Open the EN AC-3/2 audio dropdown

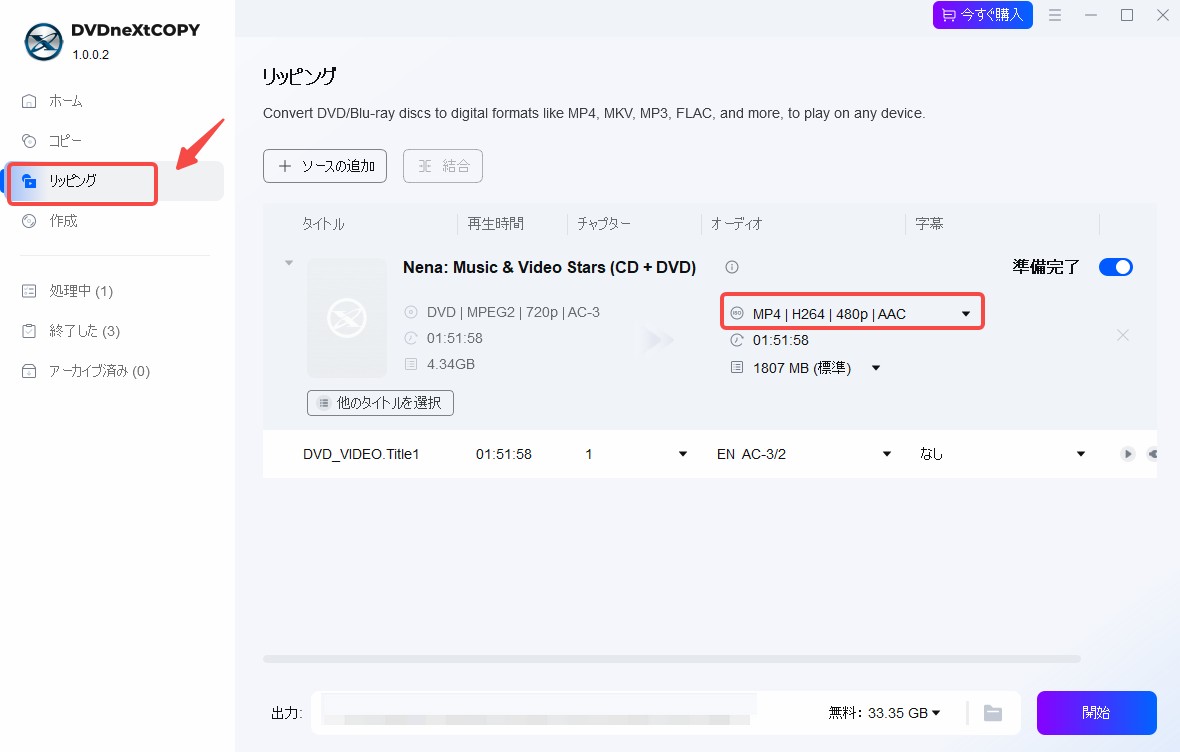803,454
